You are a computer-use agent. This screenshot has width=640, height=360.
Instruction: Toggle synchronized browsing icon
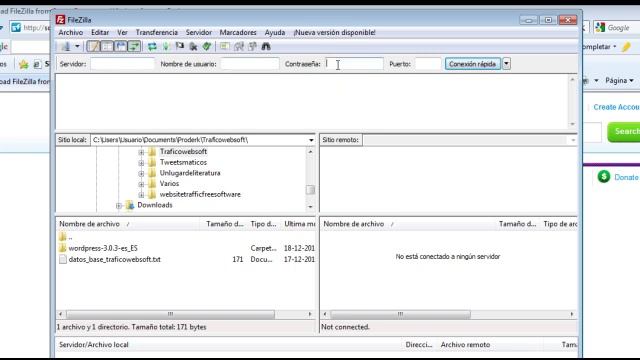pyautogui.click(x=252, y=47)
